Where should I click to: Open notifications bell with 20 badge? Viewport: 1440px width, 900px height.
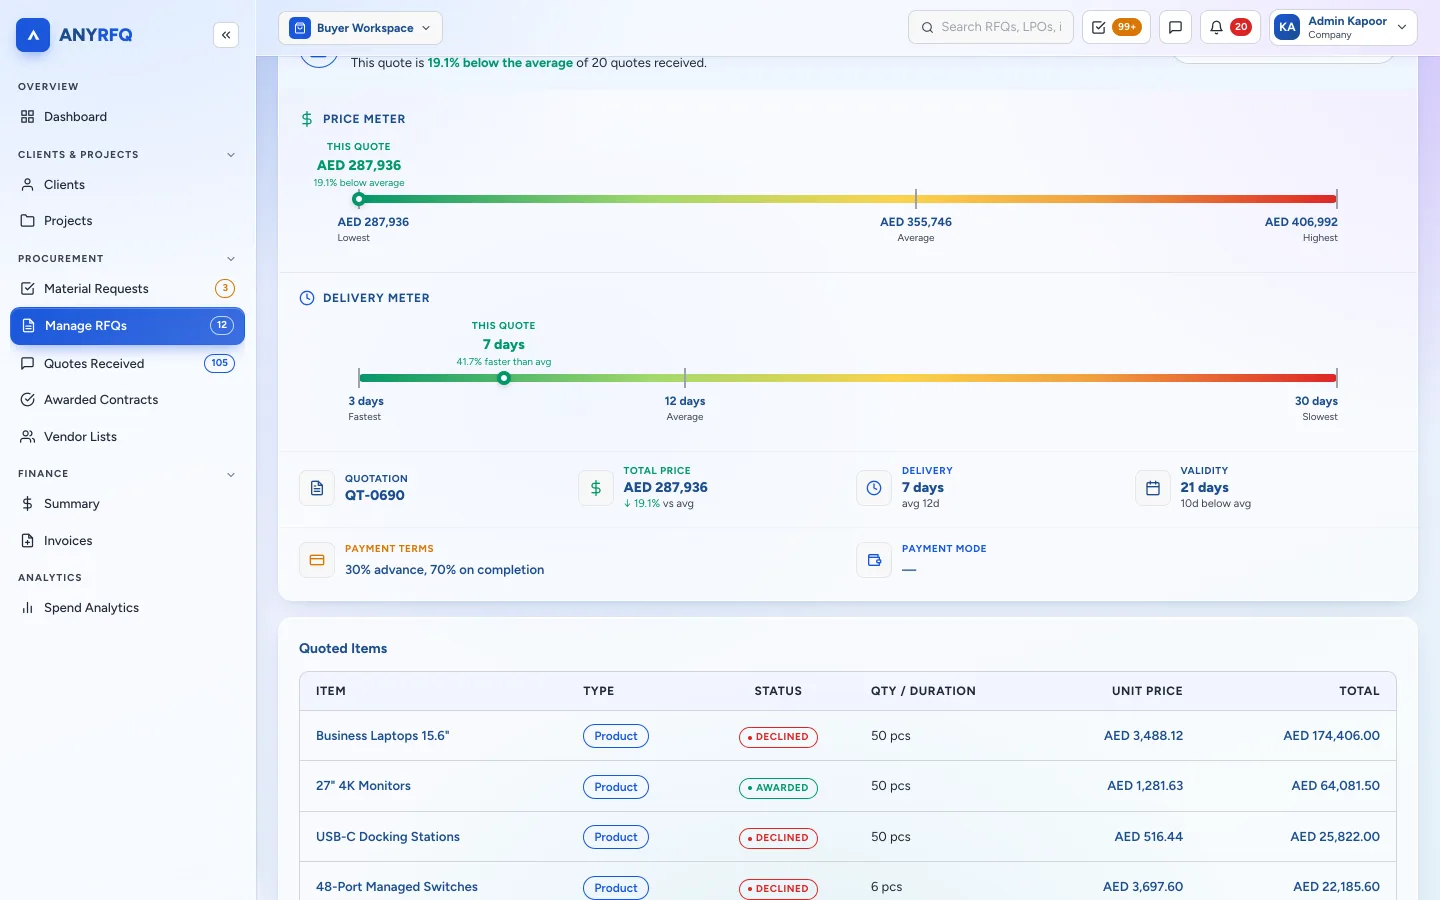(1230, 27)
